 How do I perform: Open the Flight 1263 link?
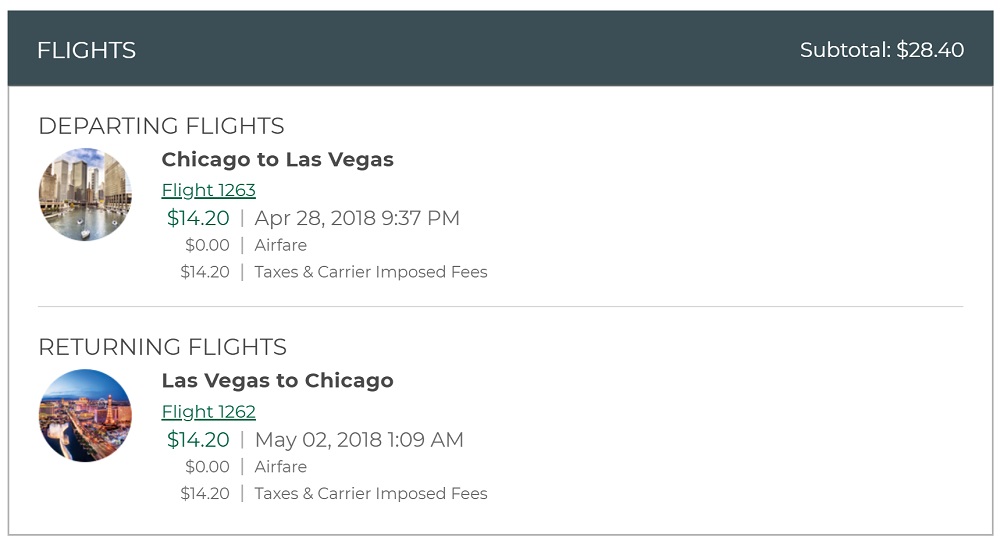(208, 190)
